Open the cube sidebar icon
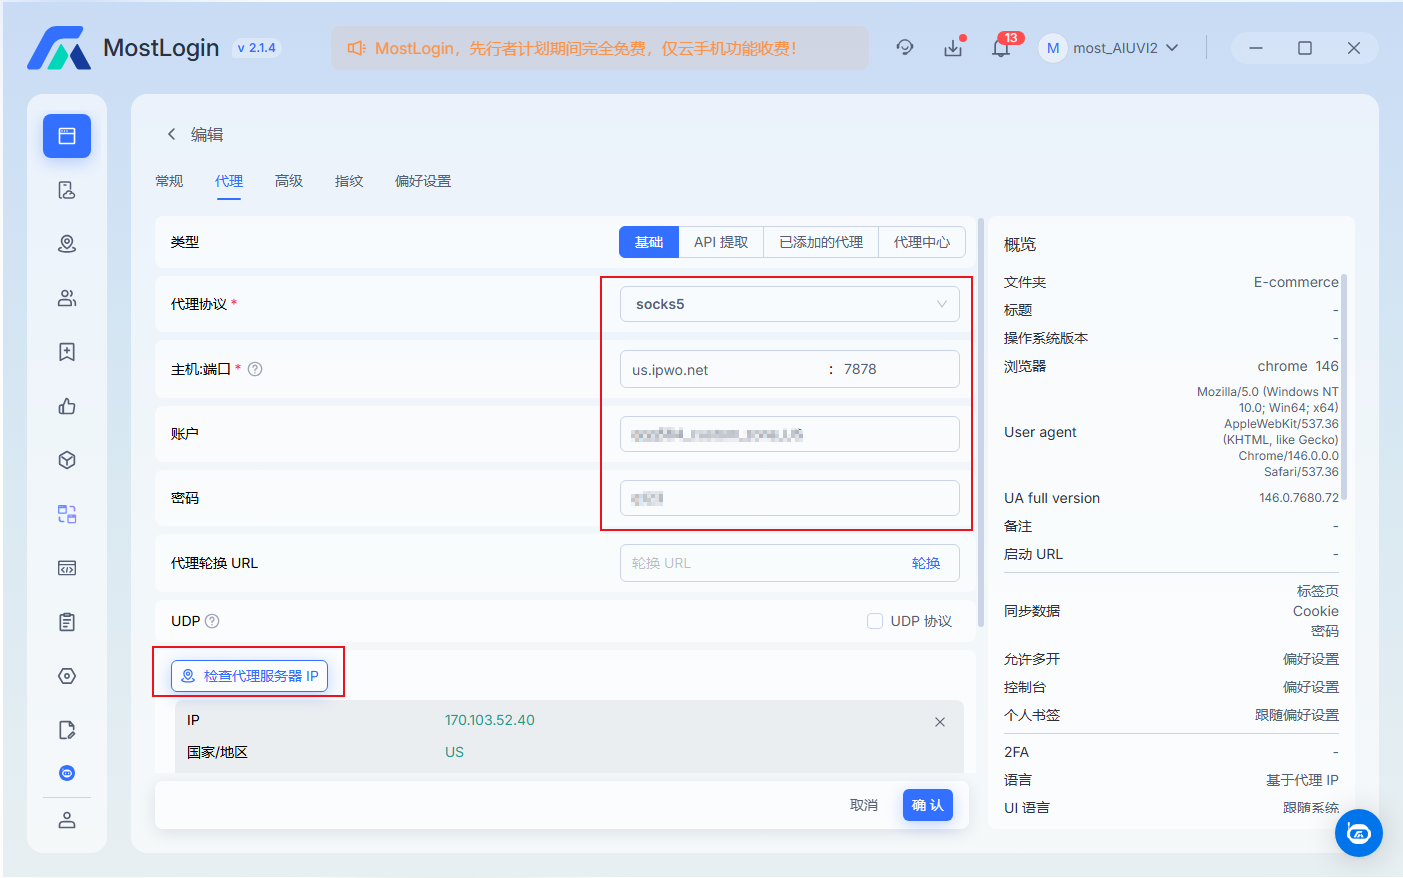This screenshot has height=878, width=1403. click(67, 460)
